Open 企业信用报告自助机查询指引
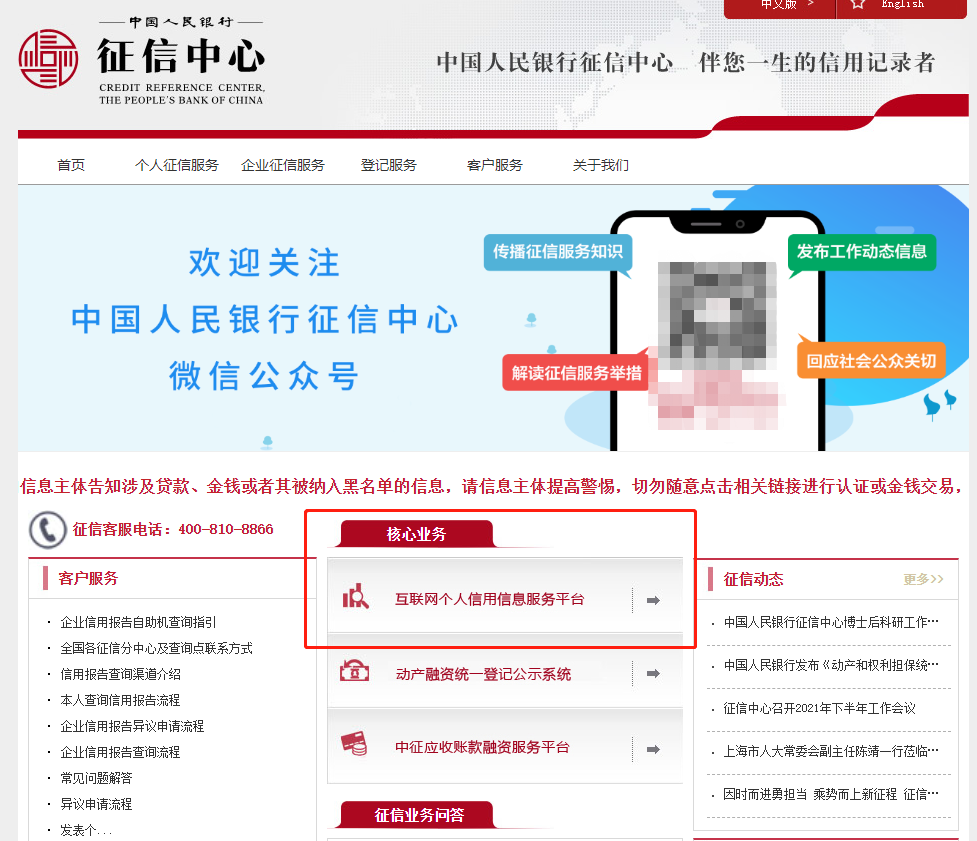 (138, 622)
